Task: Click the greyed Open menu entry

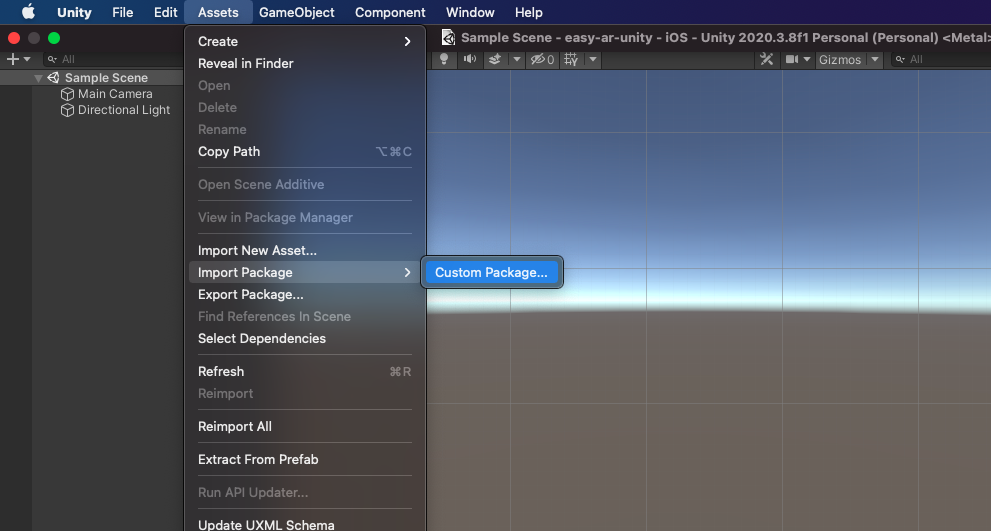Action: click(x=305, y=85)
